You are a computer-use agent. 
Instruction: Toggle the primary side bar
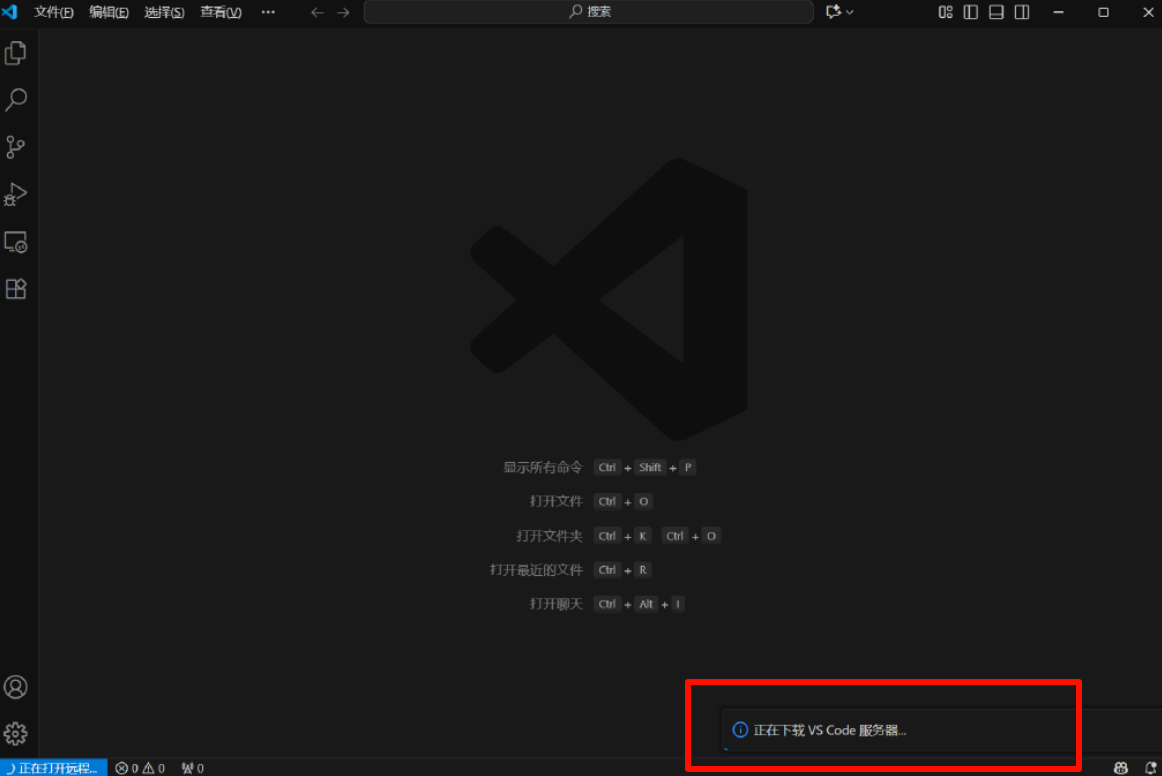point(971,12)
